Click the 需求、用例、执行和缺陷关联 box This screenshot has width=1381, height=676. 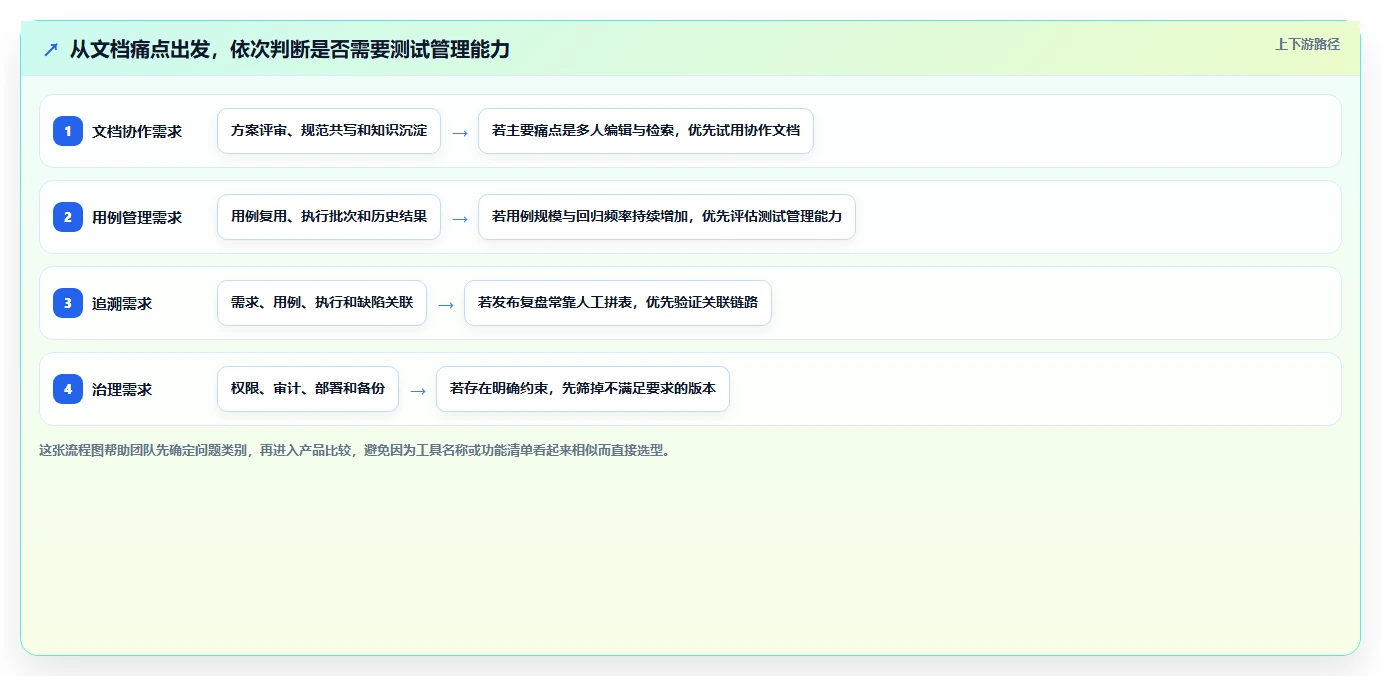pyautogui.click(x=322, y=303)
